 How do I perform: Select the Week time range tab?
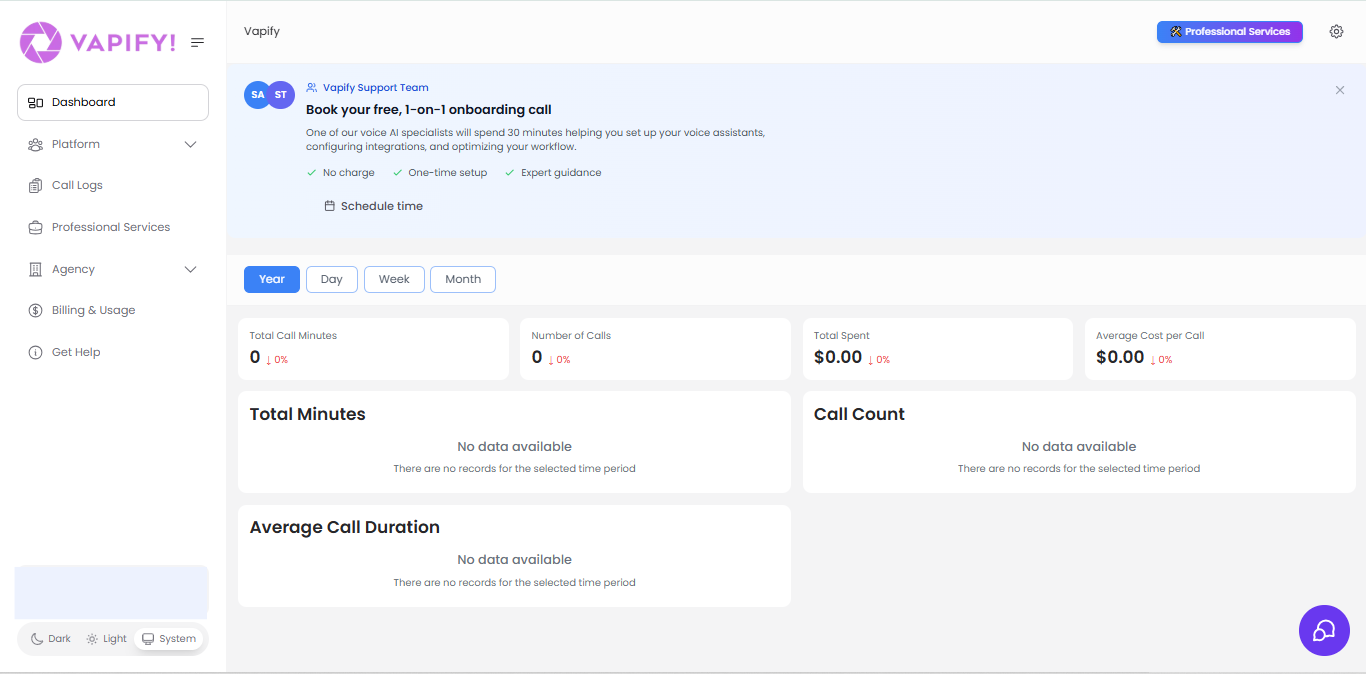coord(394,279)
